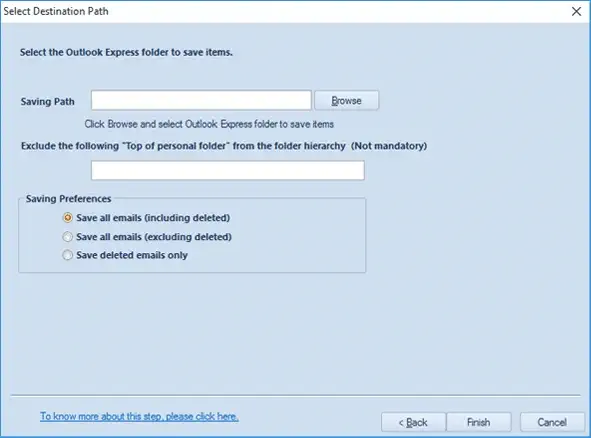Click the 'Saving Path' label
591x438 pixels.
(x=47, y=101)
